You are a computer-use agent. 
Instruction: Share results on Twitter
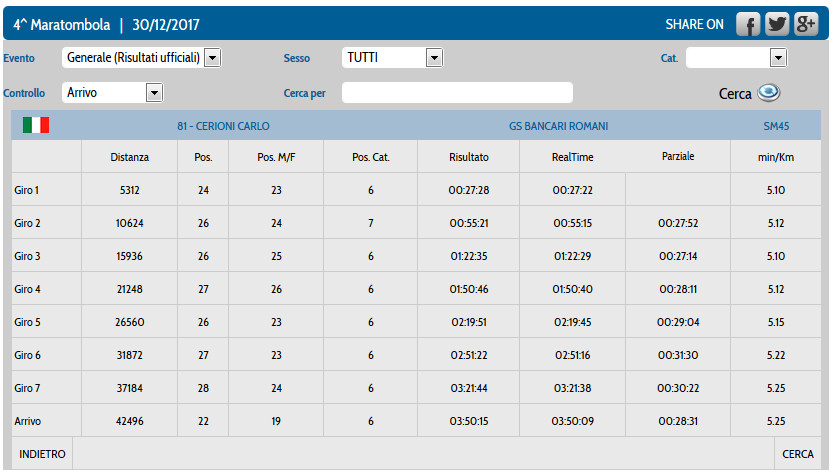coord(777,25)
